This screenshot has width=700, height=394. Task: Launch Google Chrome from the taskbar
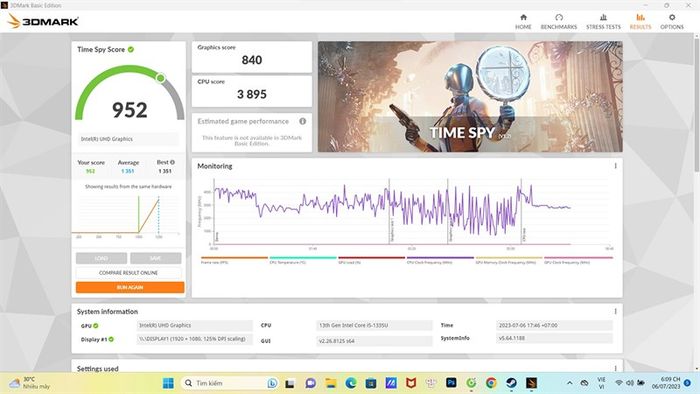(x=491, y=383)
